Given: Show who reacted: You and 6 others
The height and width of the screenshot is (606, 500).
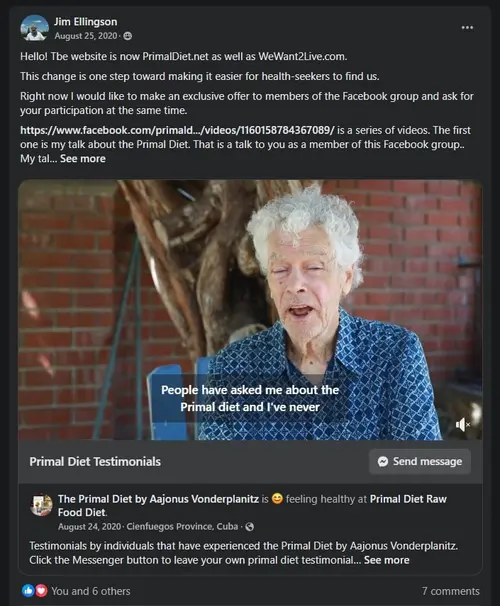Looking at the screenshot, I should pos(91,591).
